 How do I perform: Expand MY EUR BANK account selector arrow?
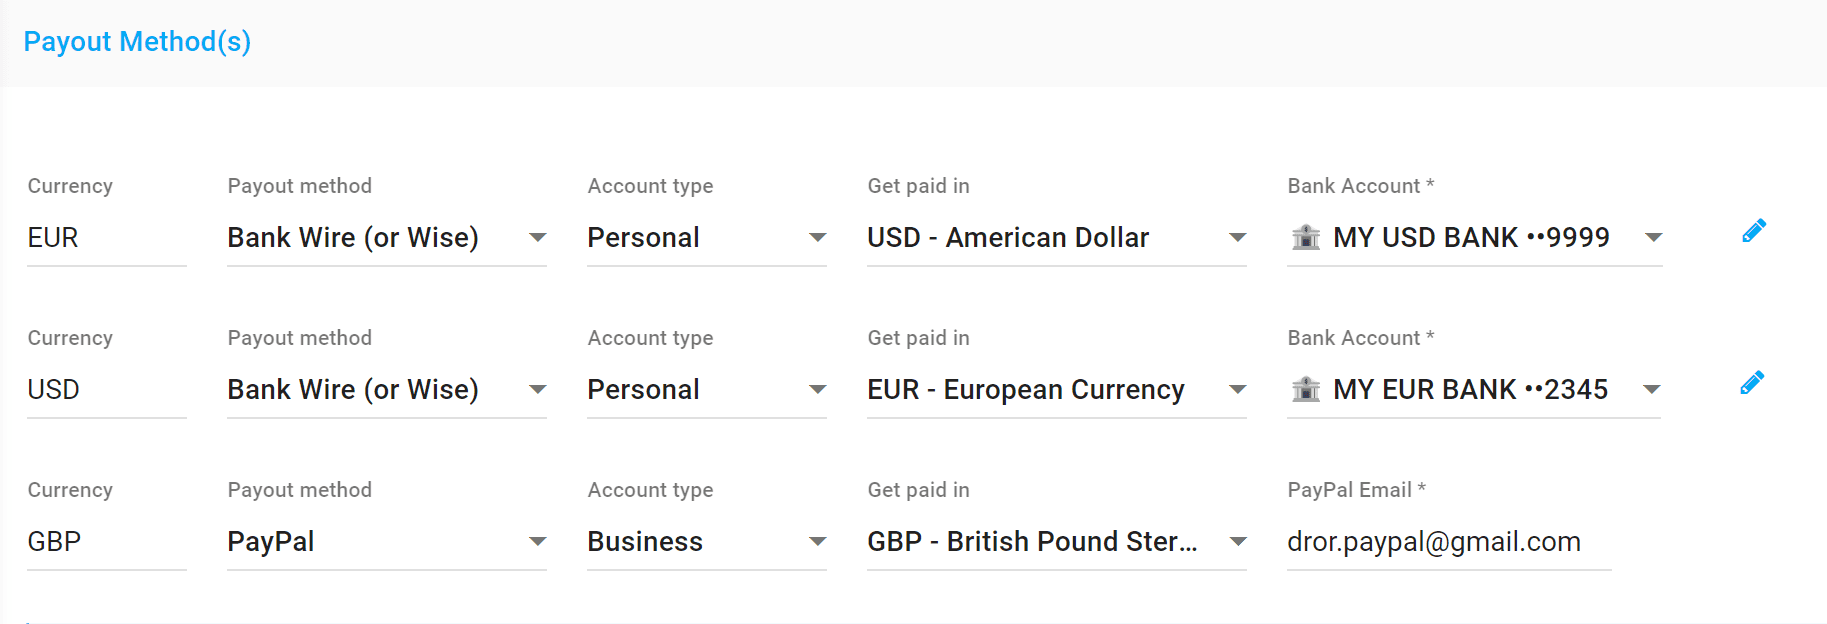(1652, 390)
